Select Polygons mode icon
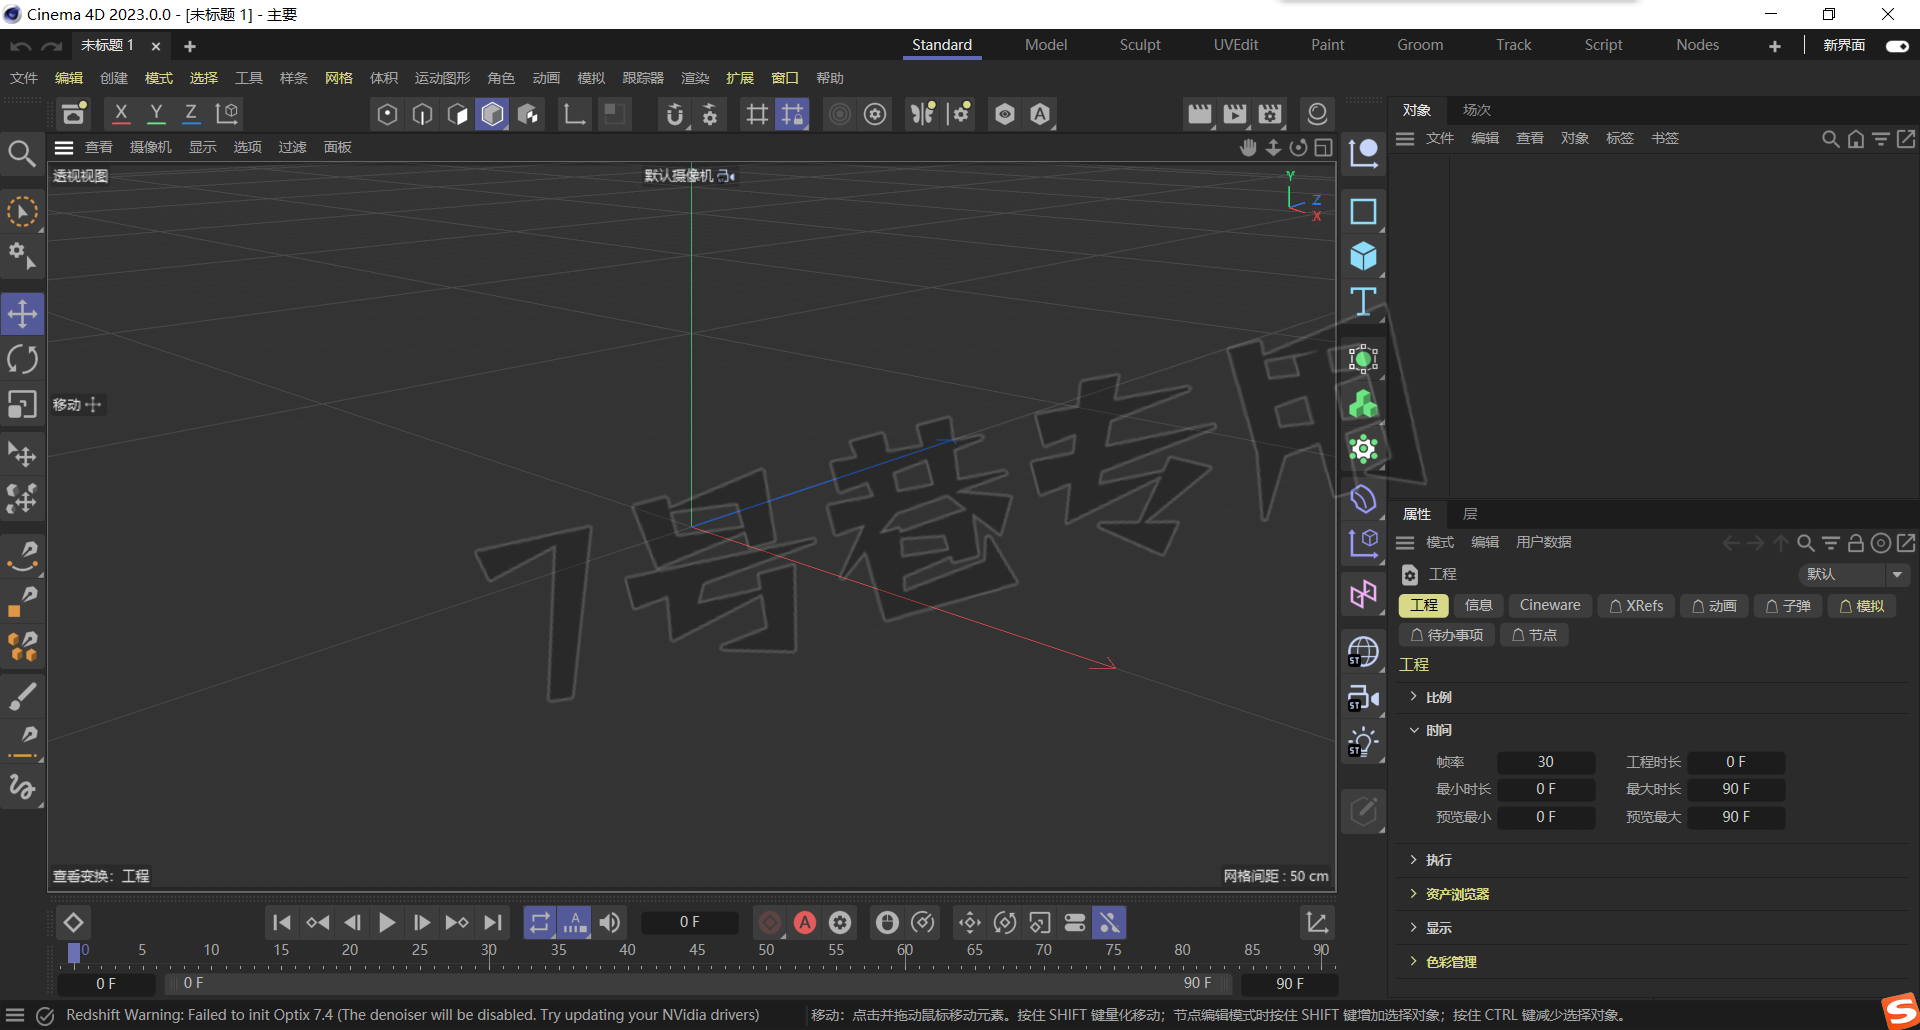The height and width of the screenshot is (1030, 1920). (x=457, y=114)
